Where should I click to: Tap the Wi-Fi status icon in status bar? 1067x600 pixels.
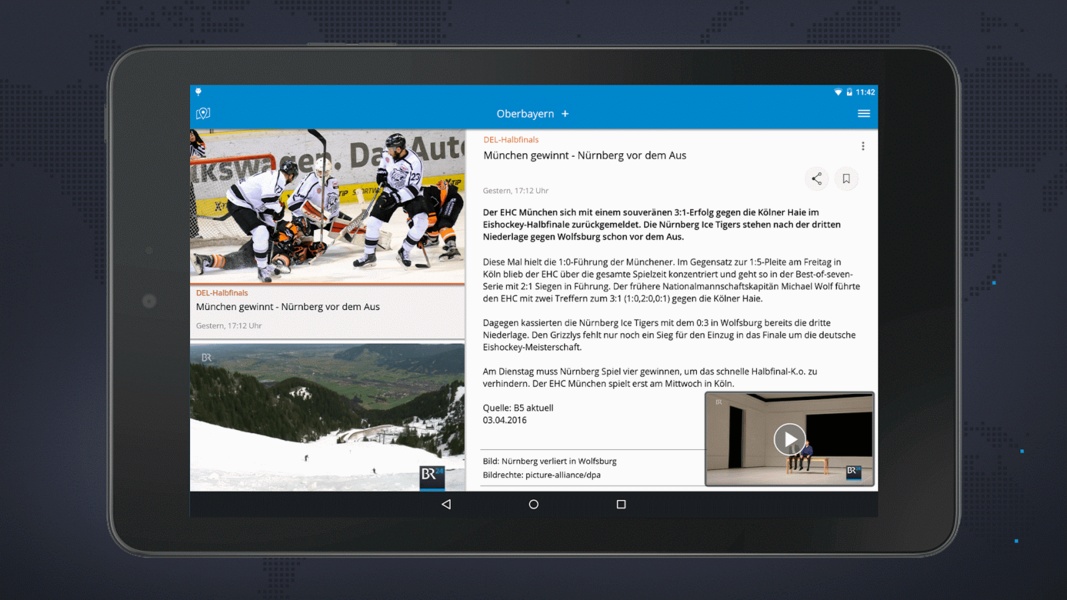[x=838, y=92]
